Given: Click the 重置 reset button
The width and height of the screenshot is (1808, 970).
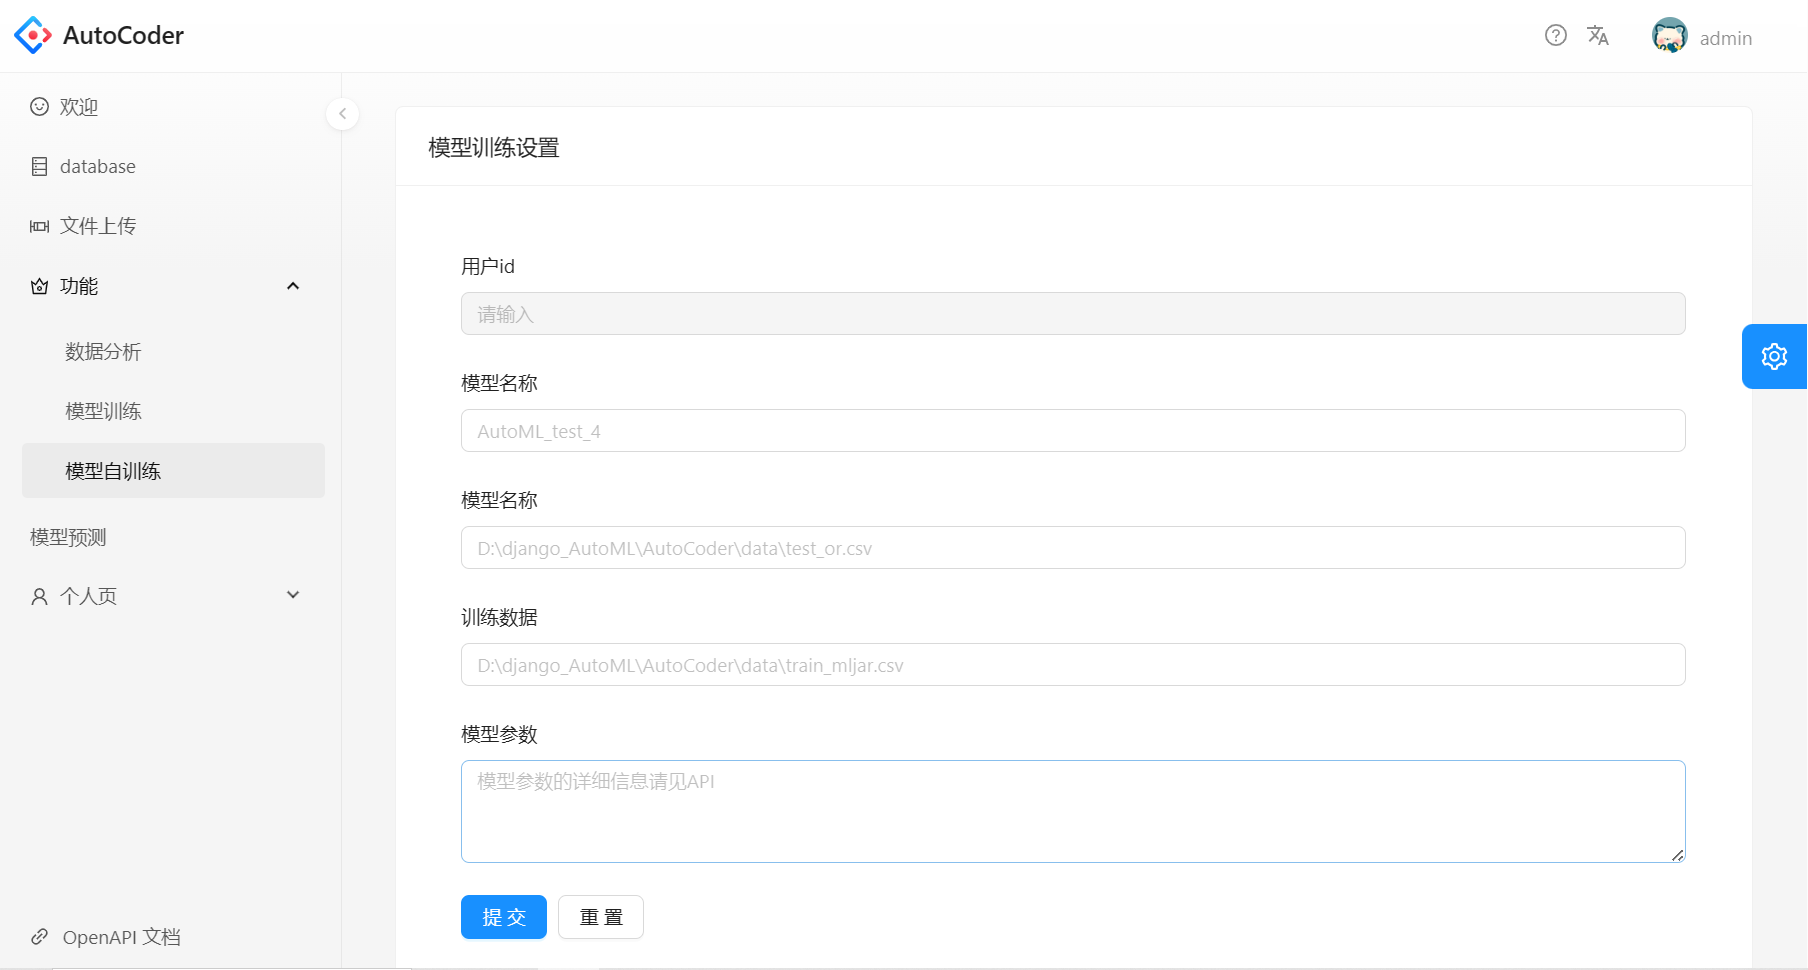Looking at the screenshot, I should pos(601,917).
